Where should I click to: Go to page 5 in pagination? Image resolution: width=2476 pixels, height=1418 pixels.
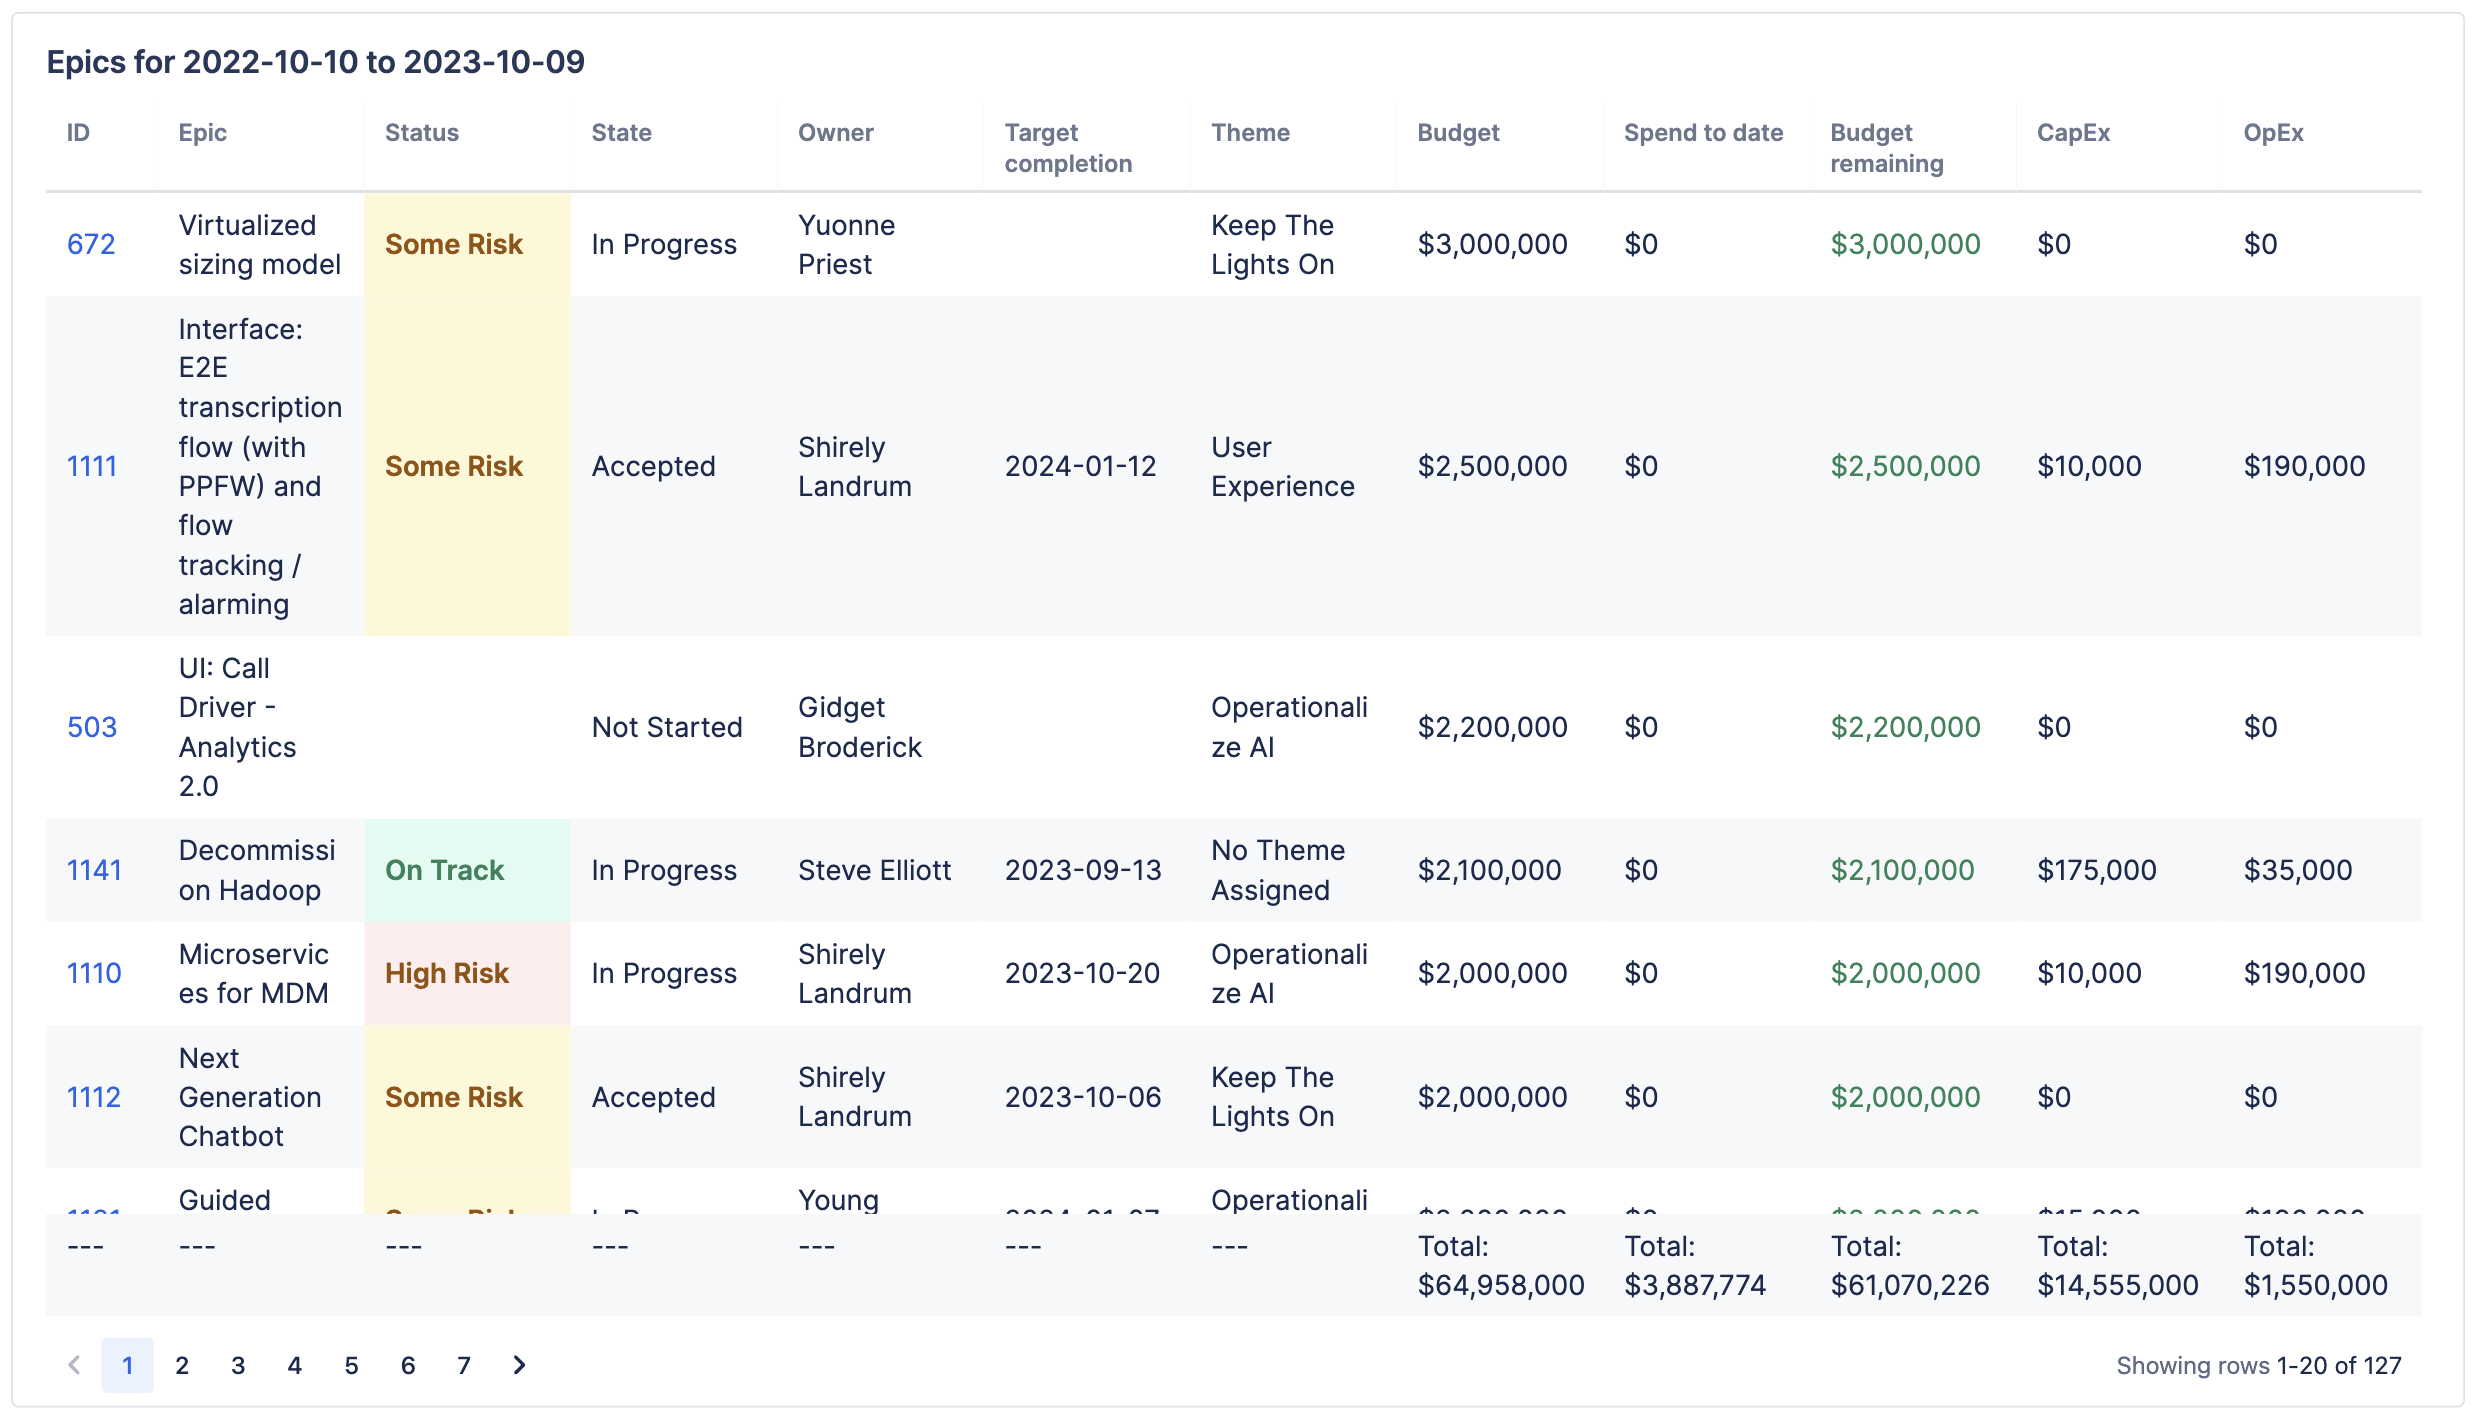click(x=352, y=1365)
